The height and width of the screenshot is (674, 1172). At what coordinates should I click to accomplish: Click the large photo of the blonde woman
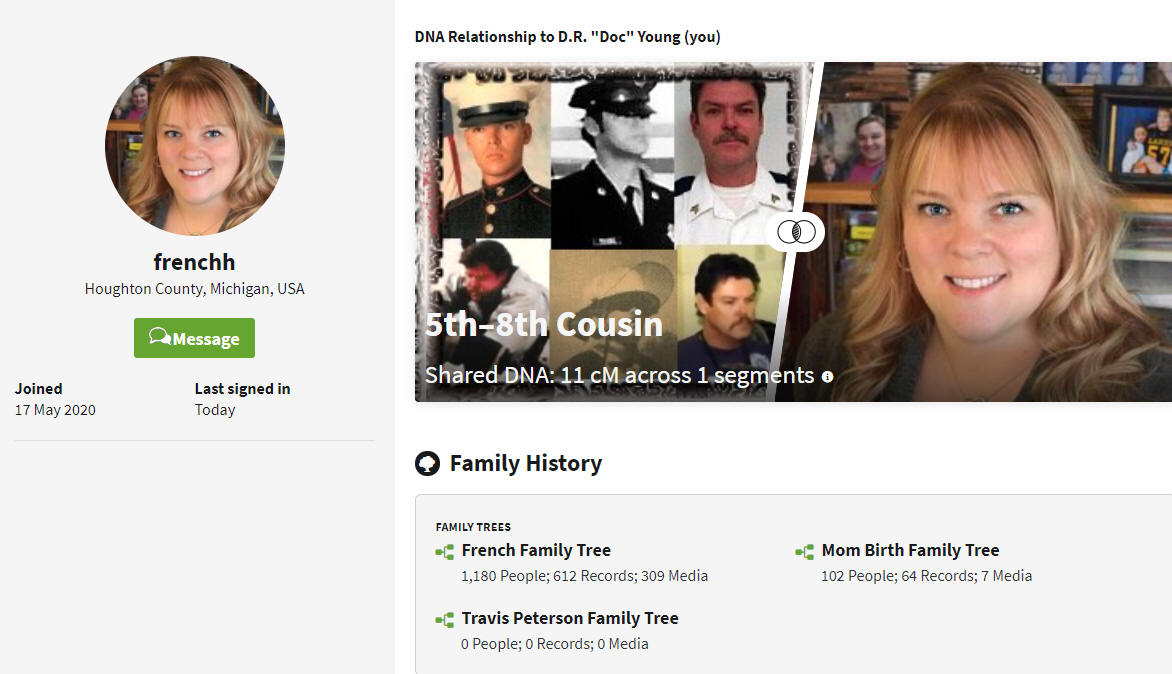987,232
